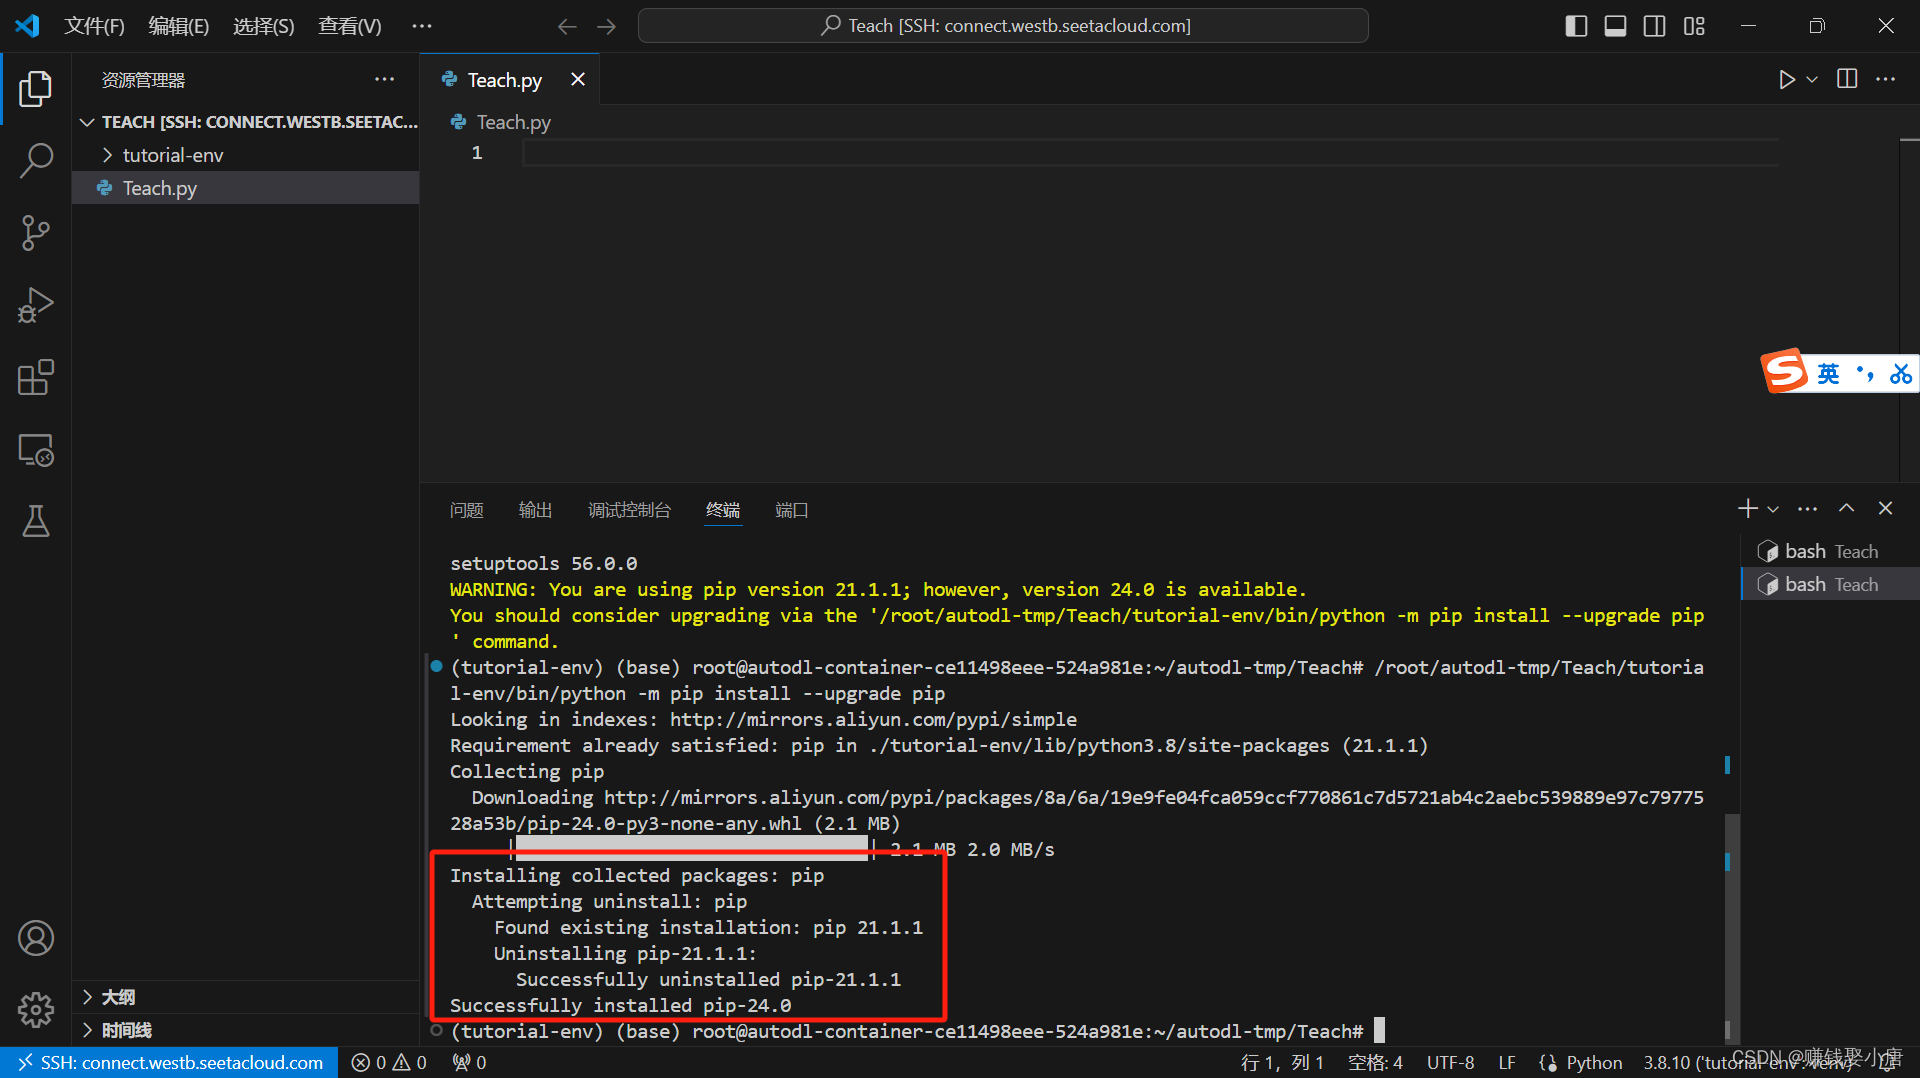Open new terminal profile dropdown
This screenshot has height=1078, width=1920.
(1773, 509)
